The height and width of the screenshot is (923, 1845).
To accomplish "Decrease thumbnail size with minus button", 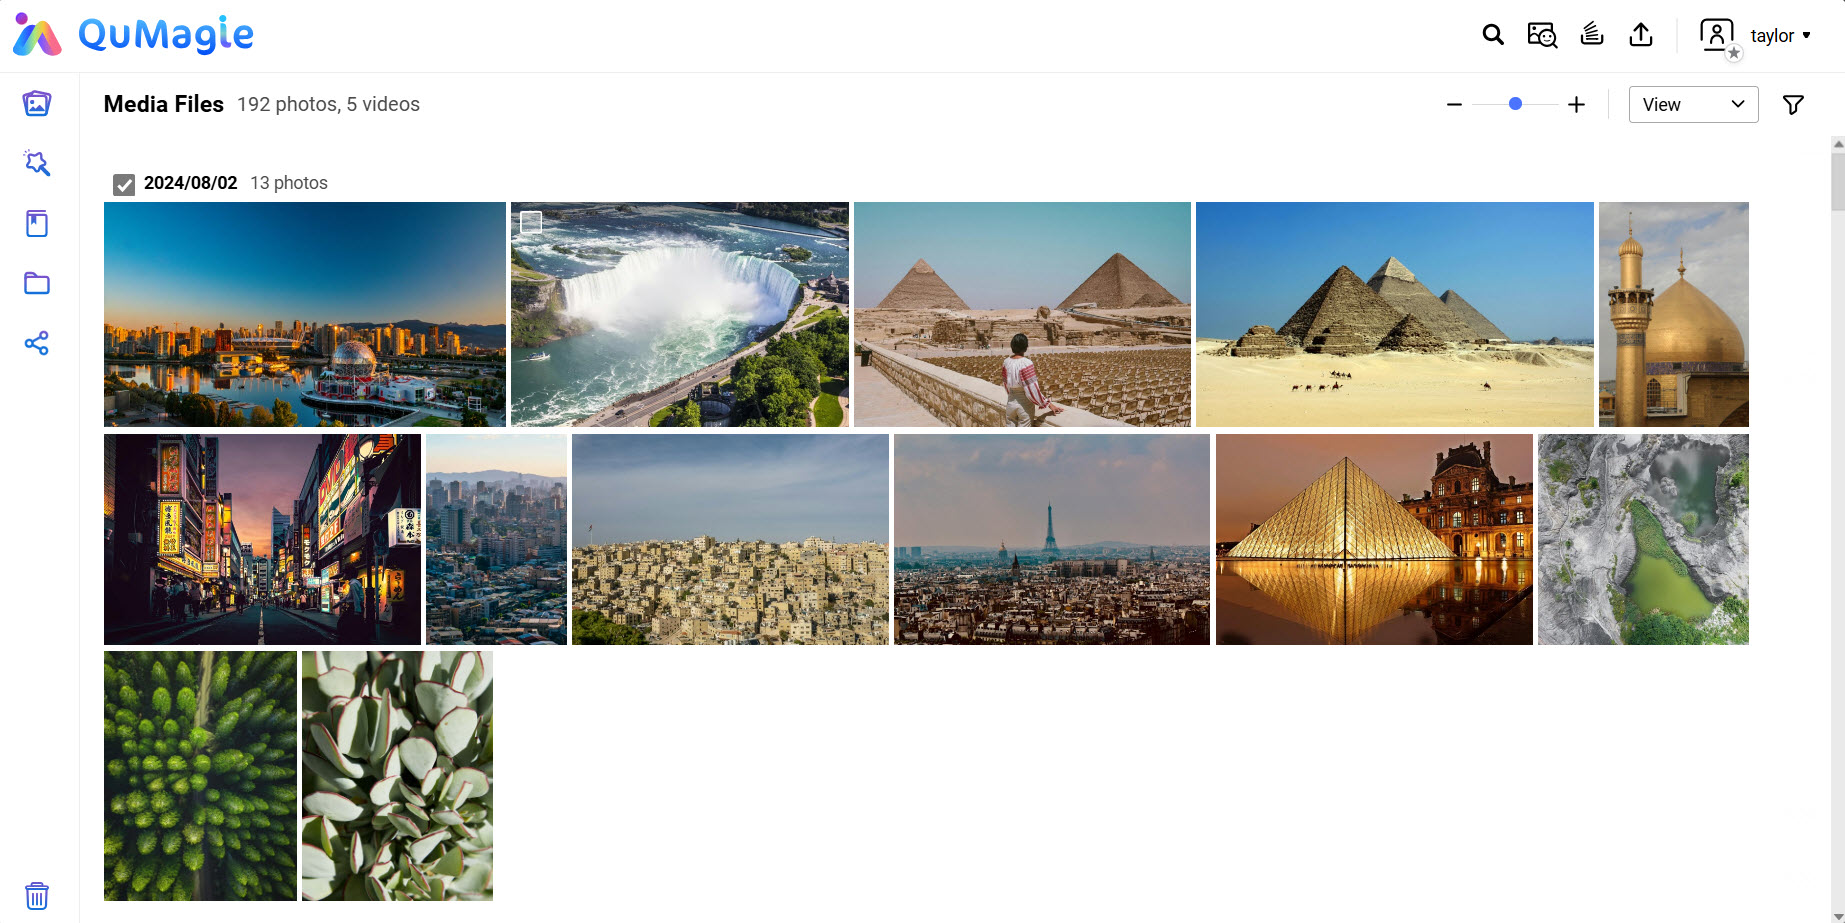I will (1454, 104).
